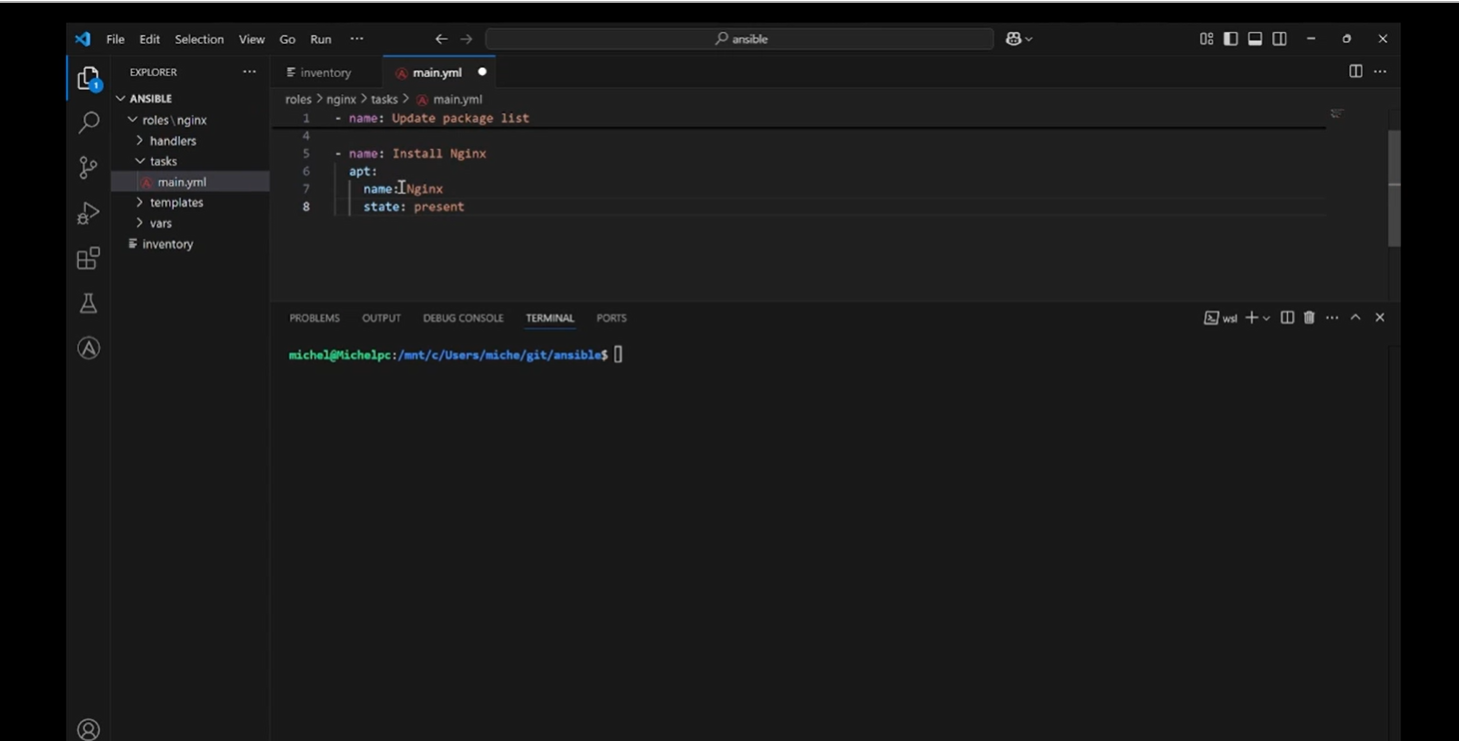This screenshot has height=741, width=1459.
Task: Toggle the primary side bar visibility
Action: (1231, 39)
